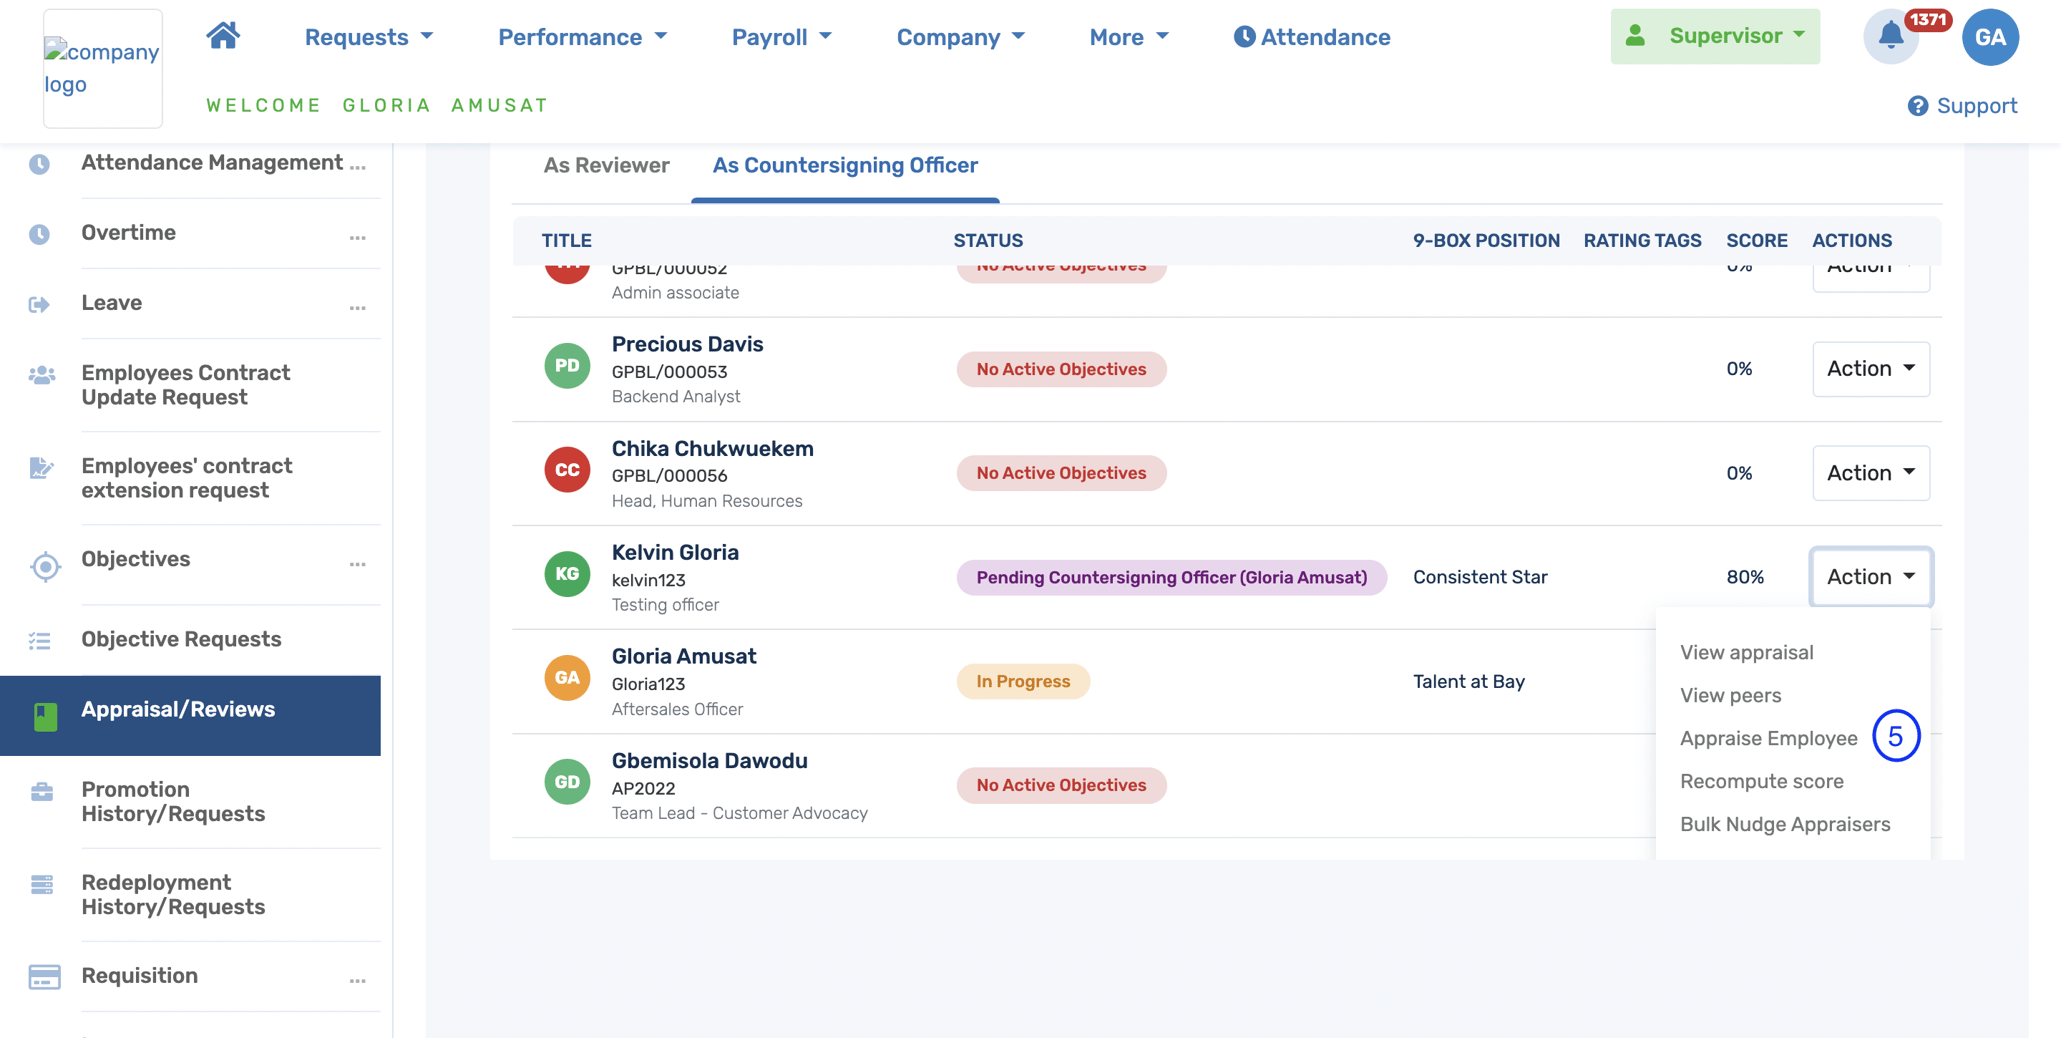Click the Leave icon in sidebar

point(40,304)
